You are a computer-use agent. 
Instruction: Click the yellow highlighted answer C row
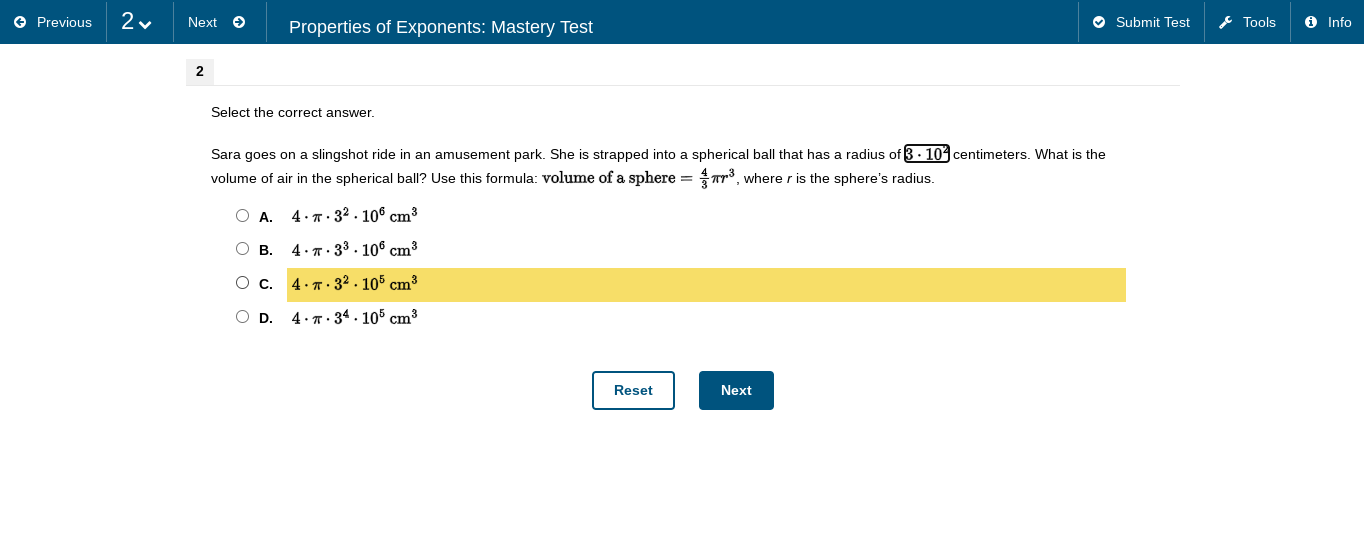706,285
